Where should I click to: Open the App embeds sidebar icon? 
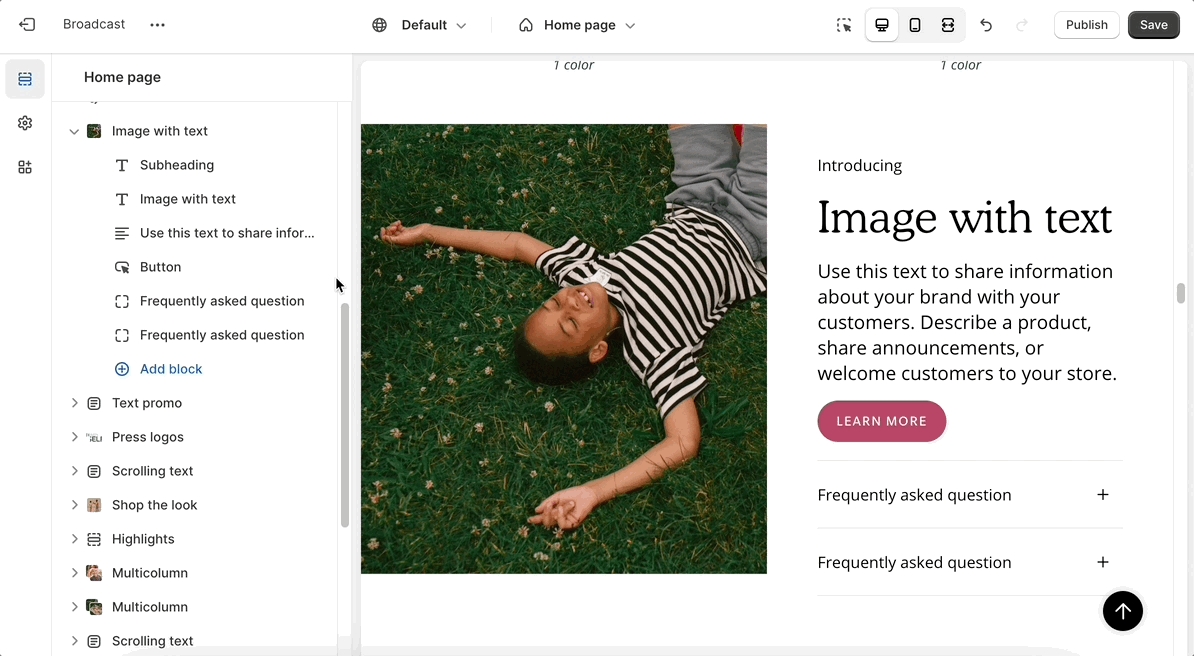point(25,167)
